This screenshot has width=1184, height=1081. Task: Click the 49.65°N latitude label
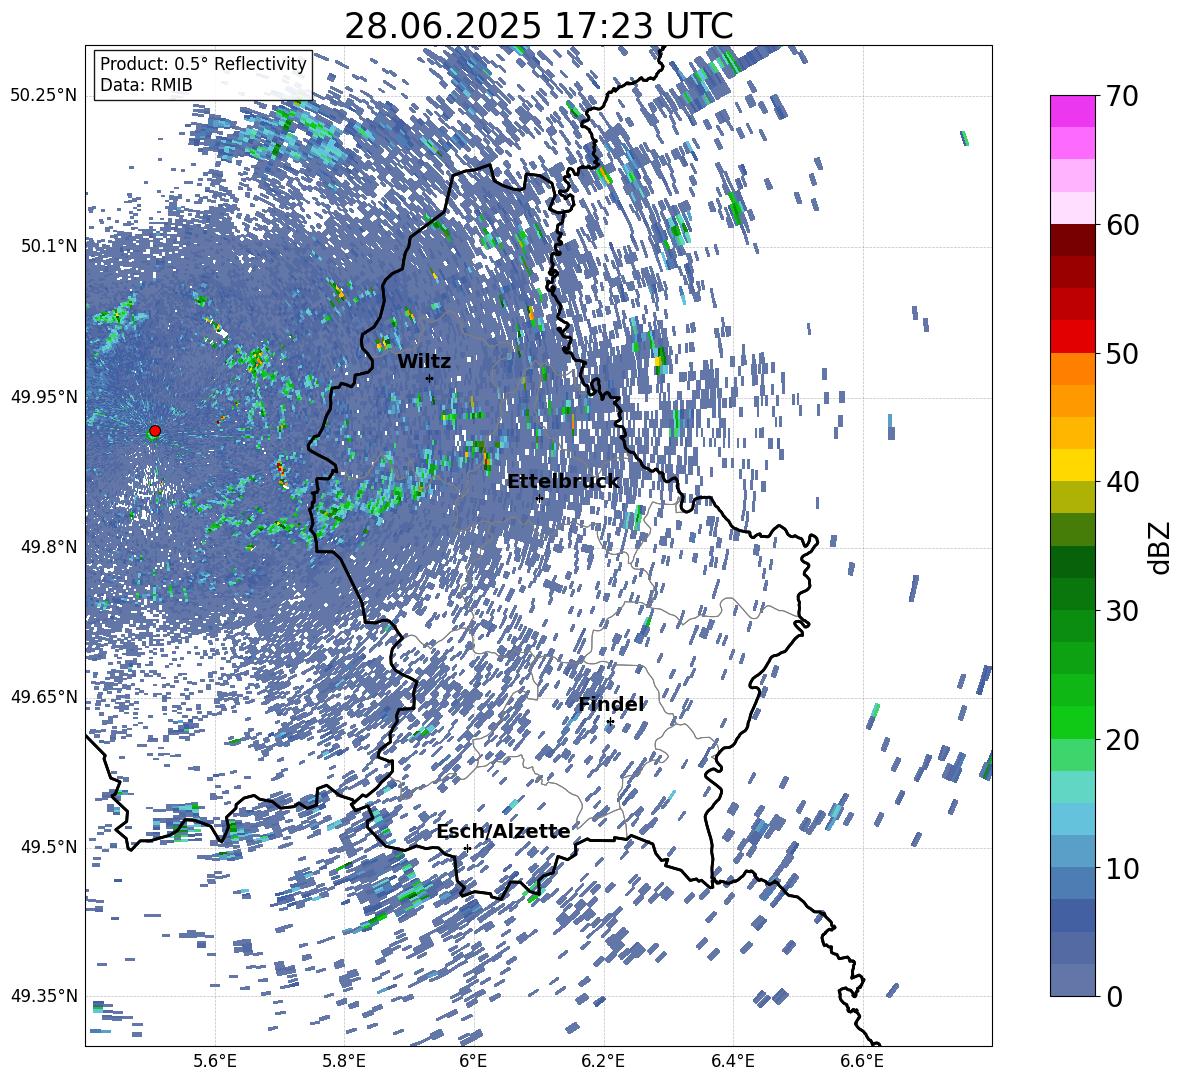coord(43,696)
